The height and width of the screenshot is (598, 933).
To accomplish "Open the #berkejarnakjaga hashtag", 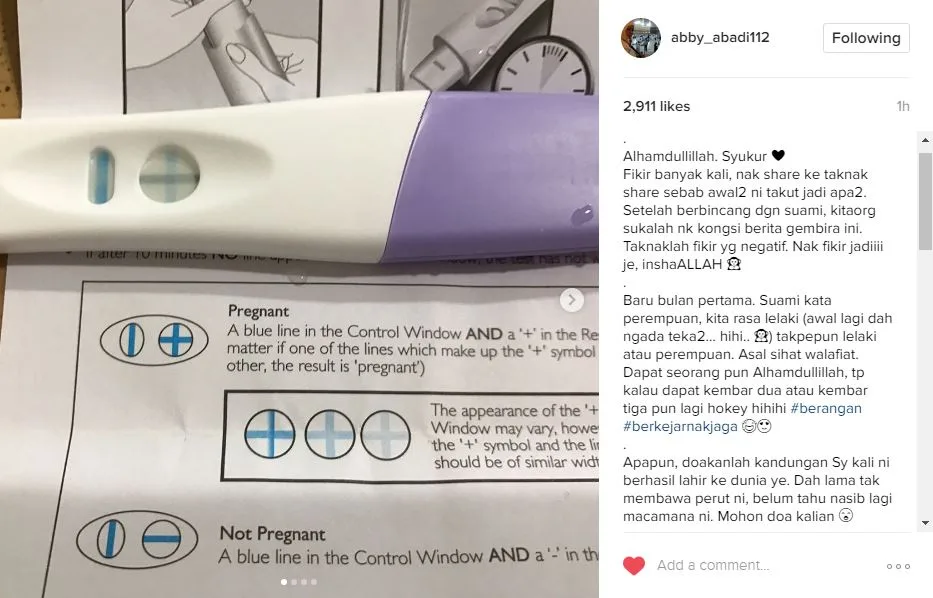I will [x=680, y=427].
